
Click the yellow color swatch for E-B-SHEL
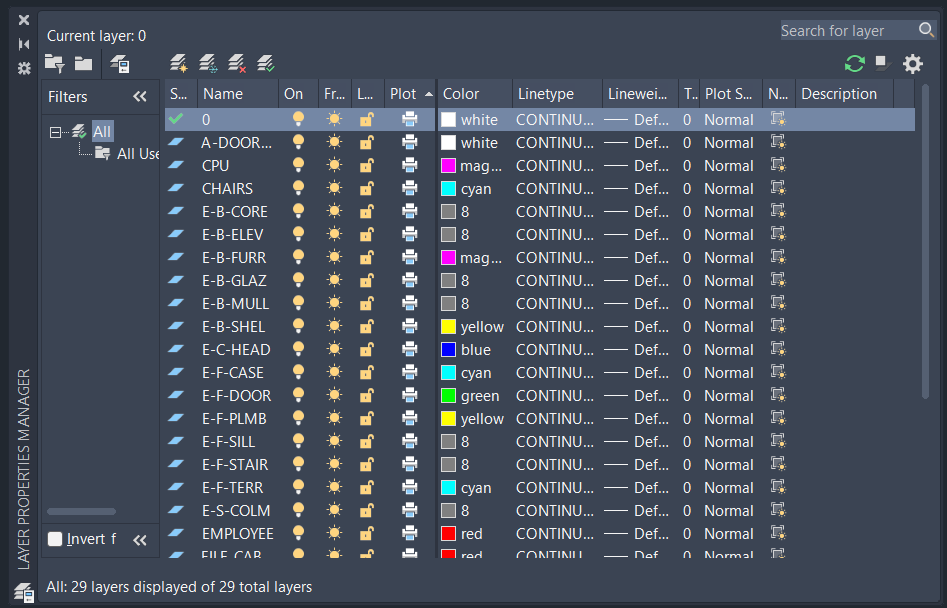click(448, 327)
